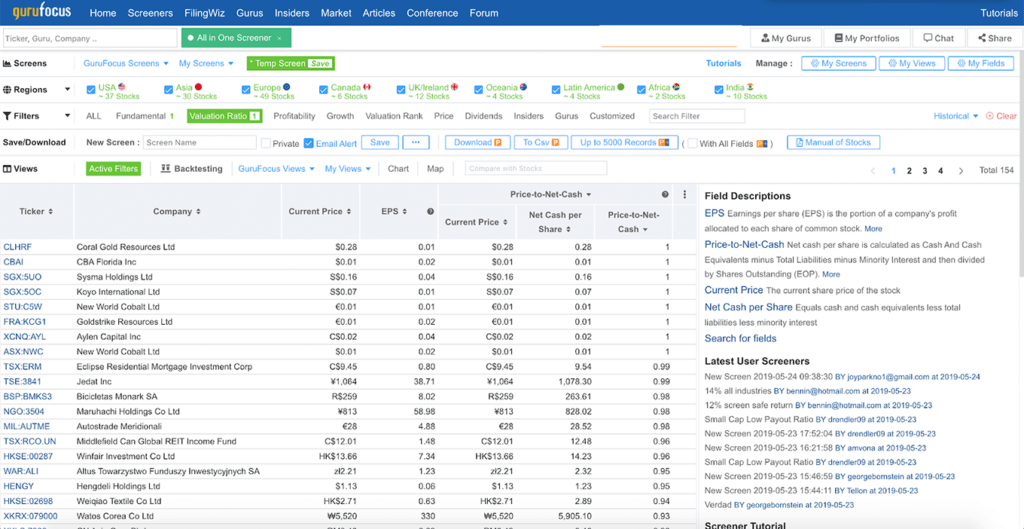Click the Screen Name input field
Image resolution: width=1024 pixels, height=529 pixels.
pos(199,142)
